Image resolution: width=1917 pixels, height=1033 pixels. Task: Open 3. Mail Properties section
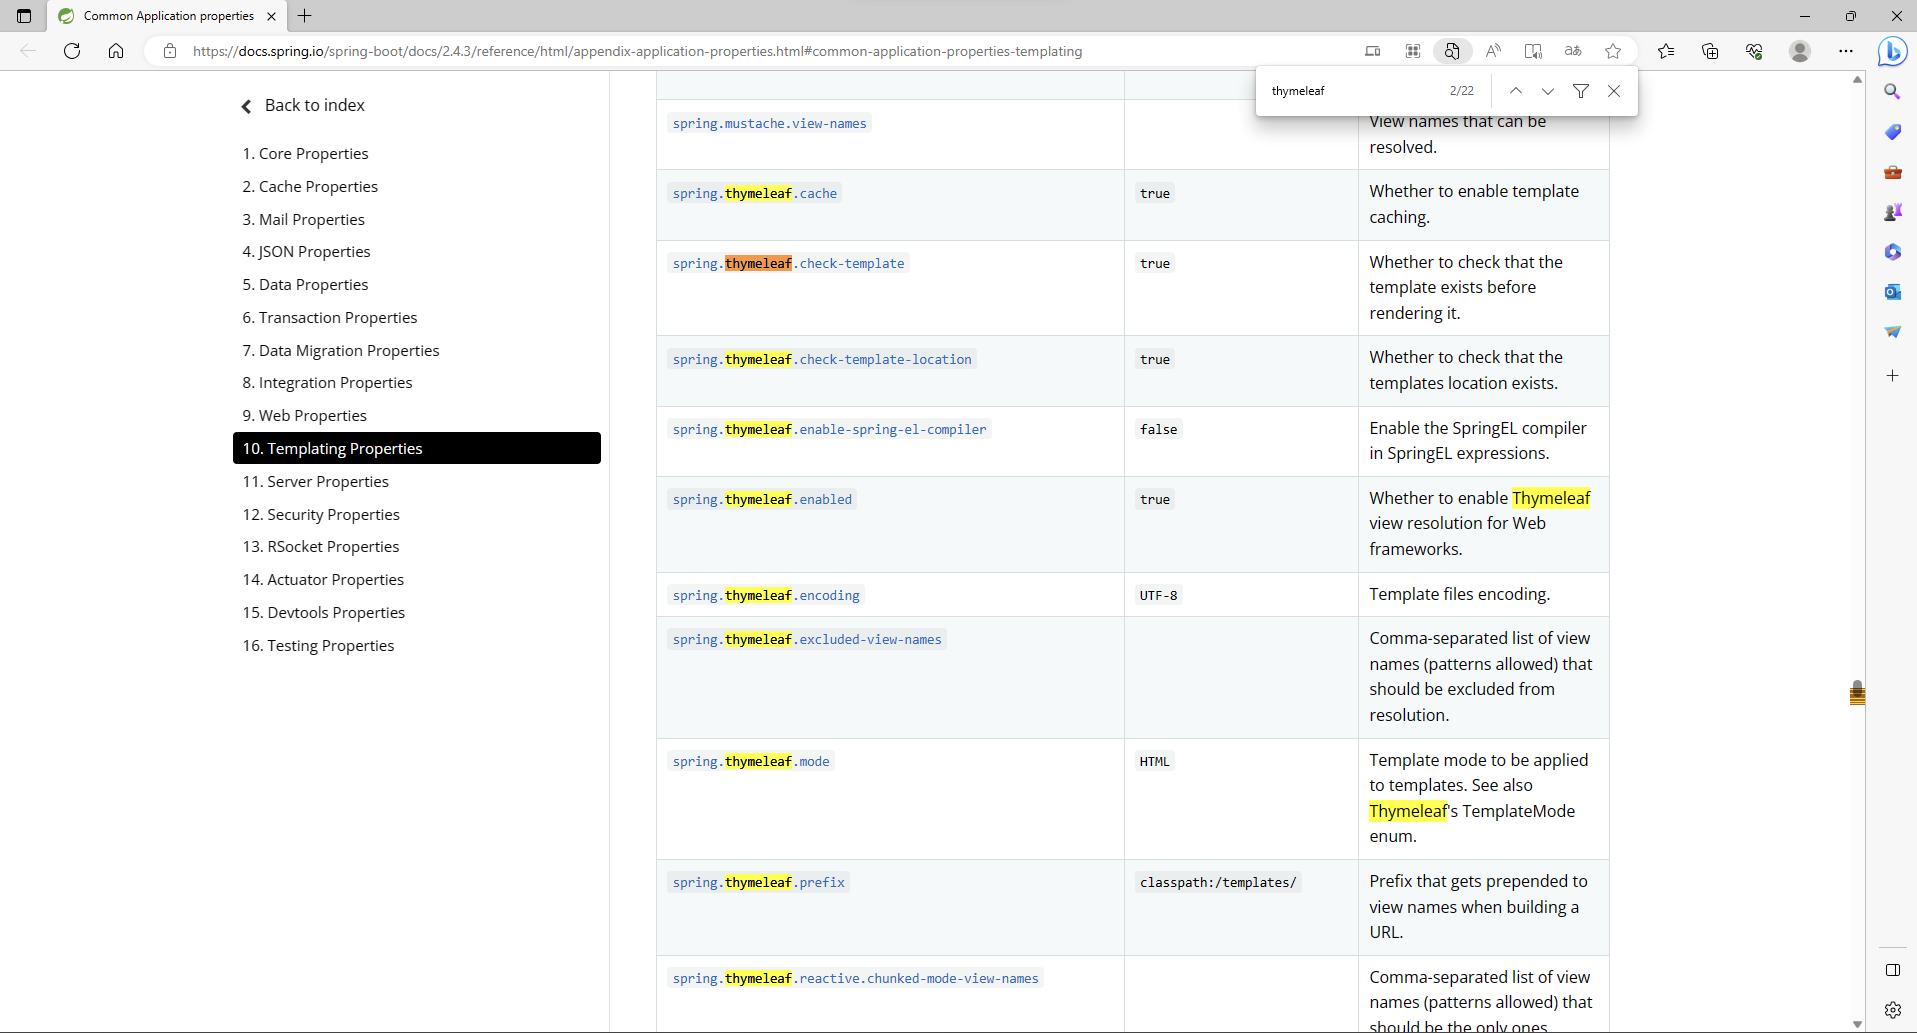click(303, 219)
